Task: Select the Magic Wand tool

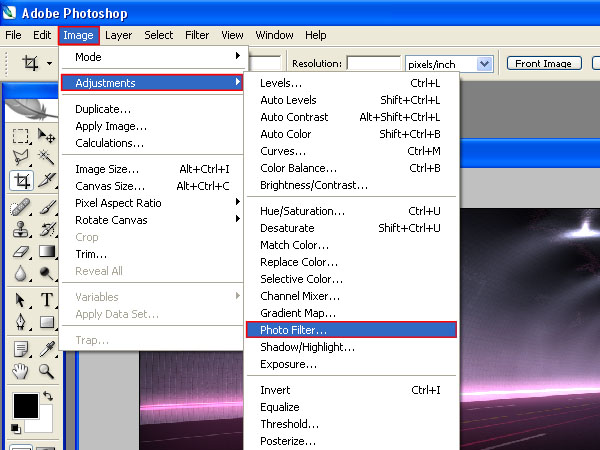Action: tap(46, 157)
